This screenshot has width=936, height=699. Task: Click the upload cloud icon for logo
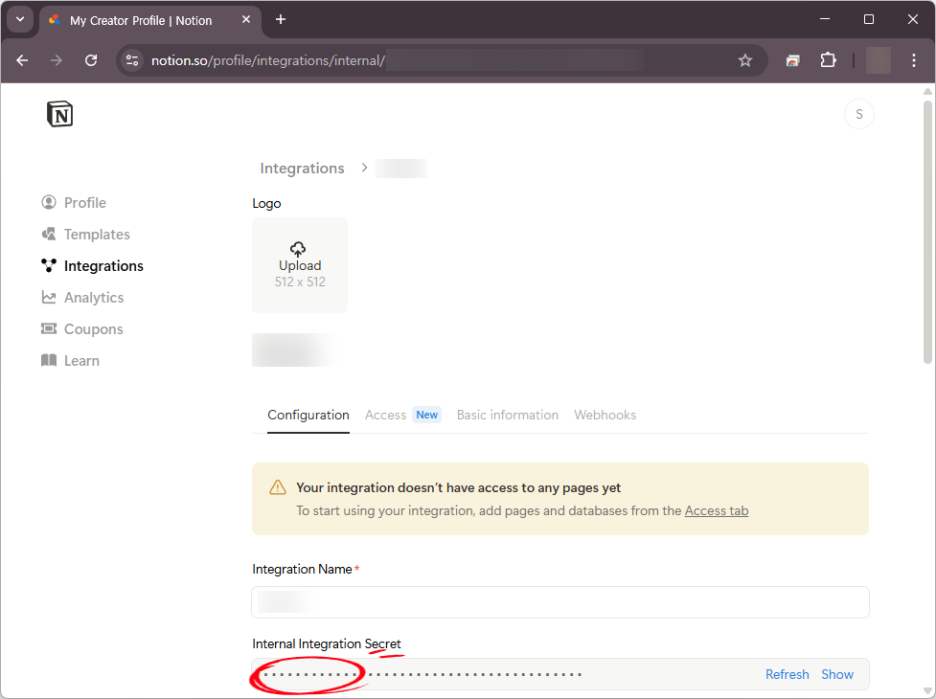(298, 248)
